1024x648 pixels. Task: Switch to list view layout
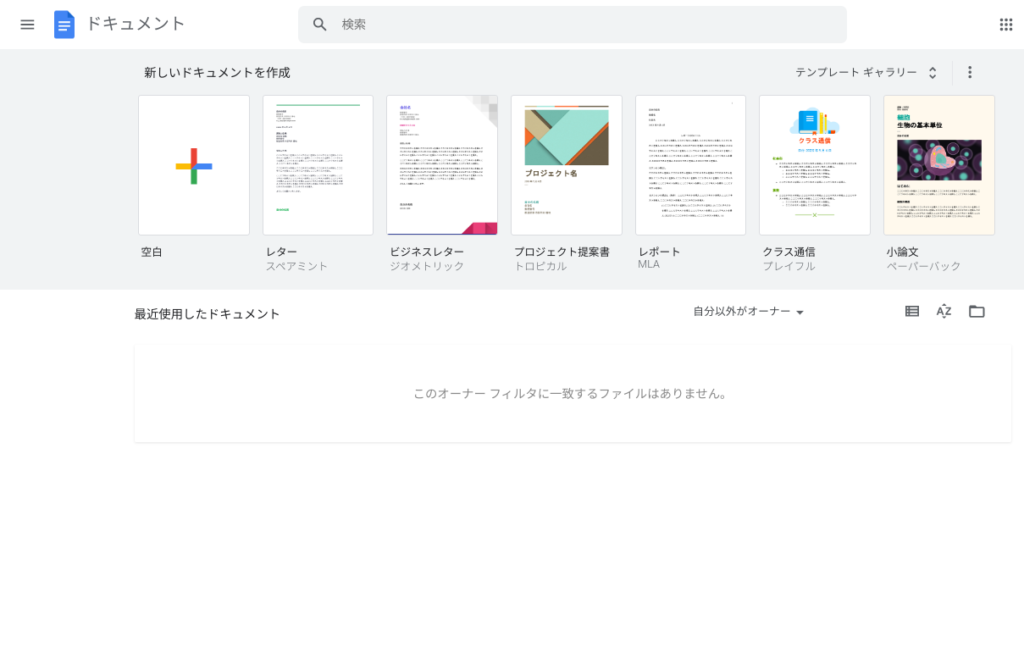912,311
